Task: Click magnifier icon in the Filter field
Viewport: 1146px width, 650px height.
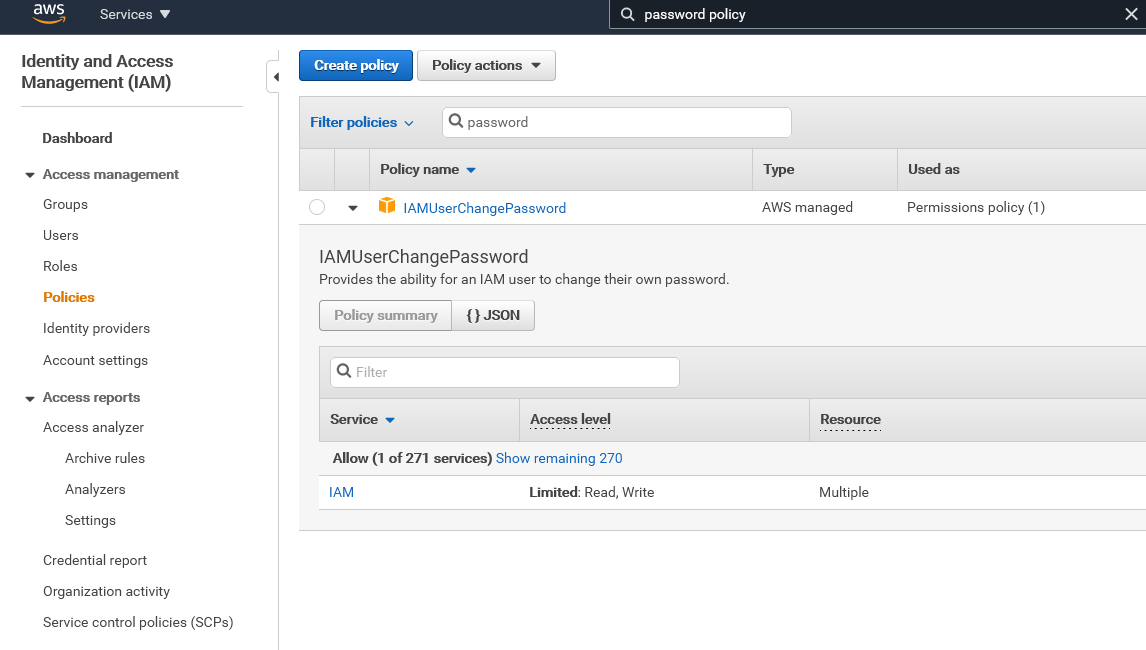Action: [x=344, y=371]
